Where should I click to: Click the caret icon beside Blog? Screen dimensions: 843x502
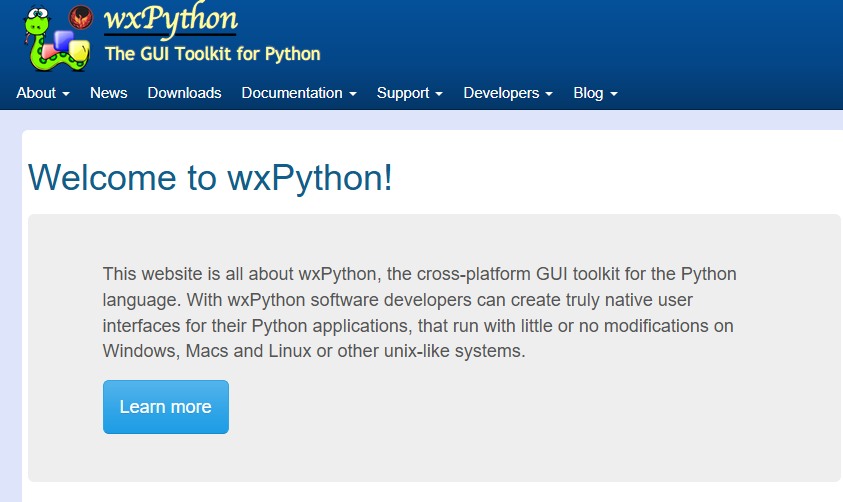tap(614, 94)
